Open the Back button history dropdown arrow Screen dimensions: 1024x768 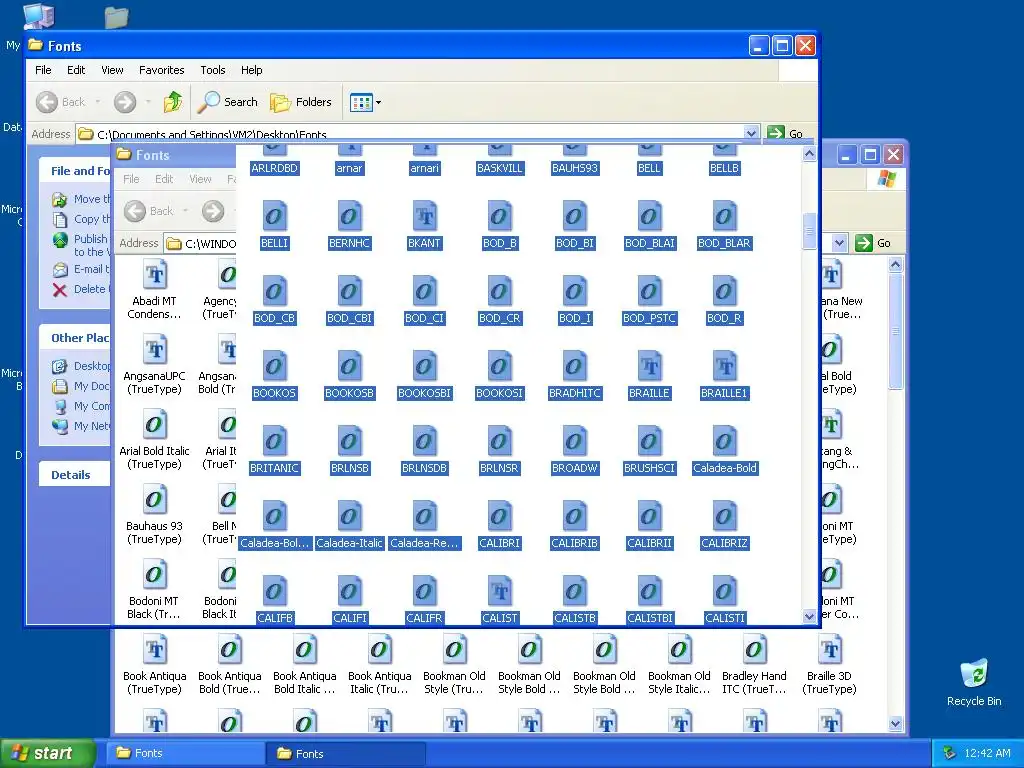click(x=98, y=102)
